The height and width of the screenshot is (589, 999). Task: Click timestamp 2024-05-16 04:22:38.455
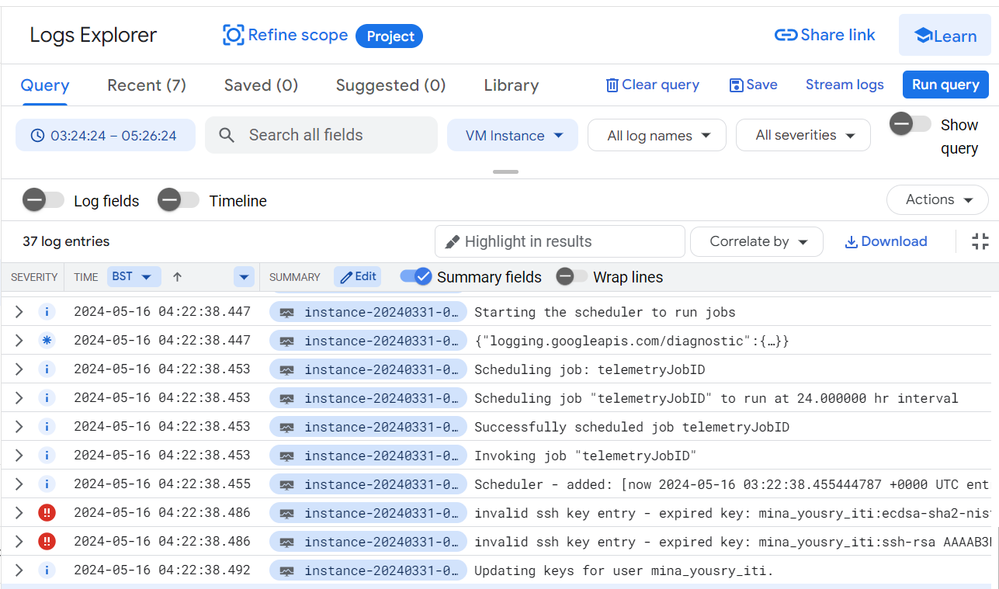click(x=162, y=484)
